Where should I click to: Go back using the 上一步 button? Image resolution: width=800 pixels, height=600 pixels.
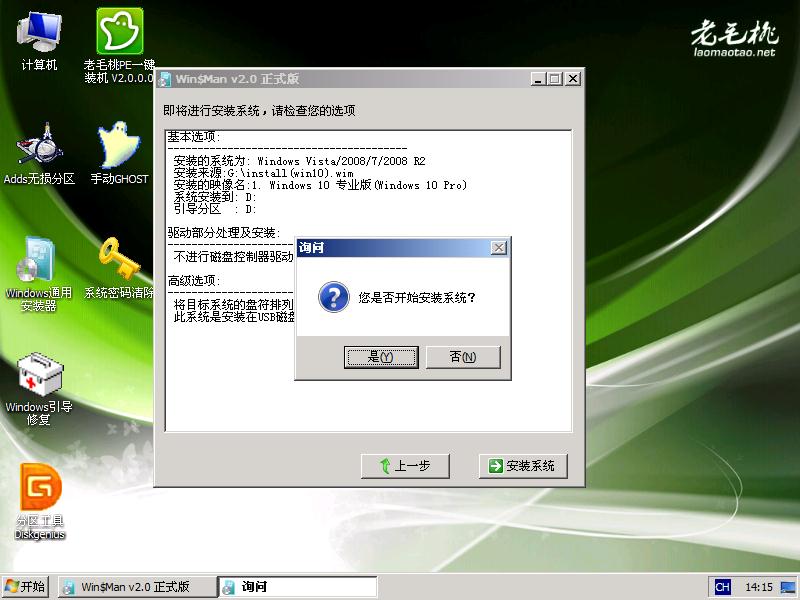(x=404, y=466)
